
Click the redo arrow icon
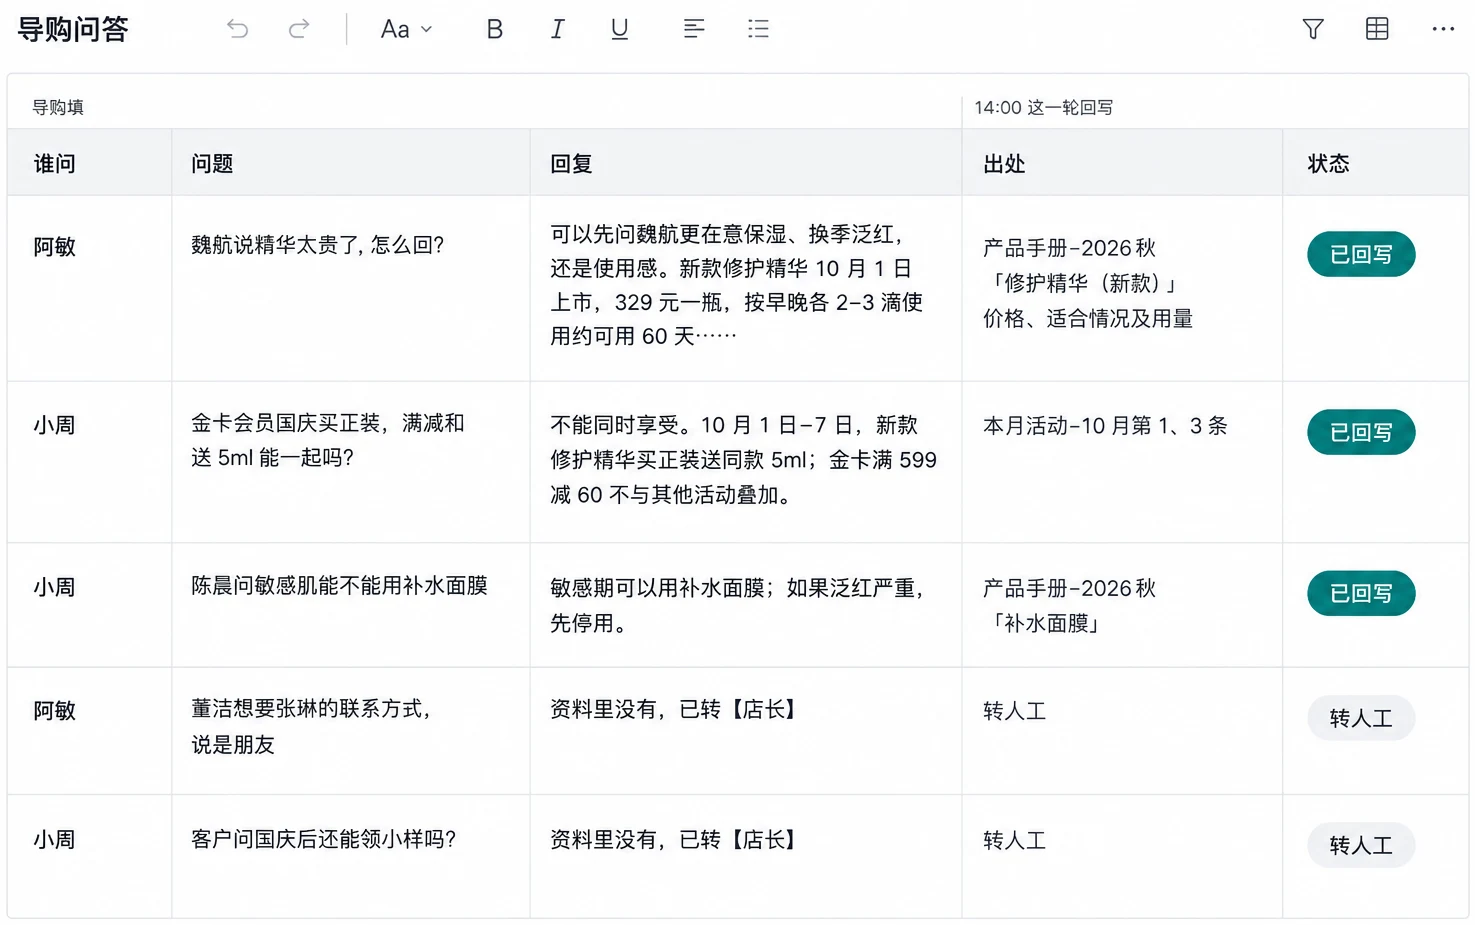point(298,29)
